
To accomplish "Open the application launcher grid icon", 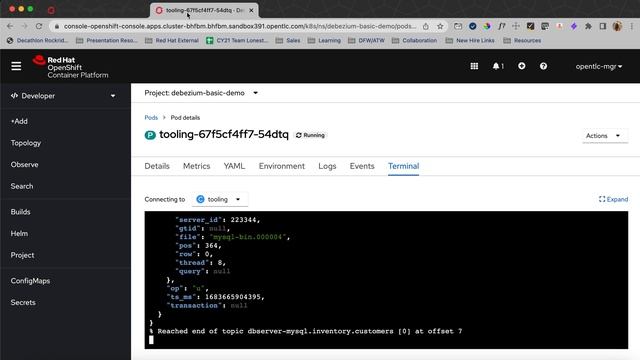I will click(474, 66).
